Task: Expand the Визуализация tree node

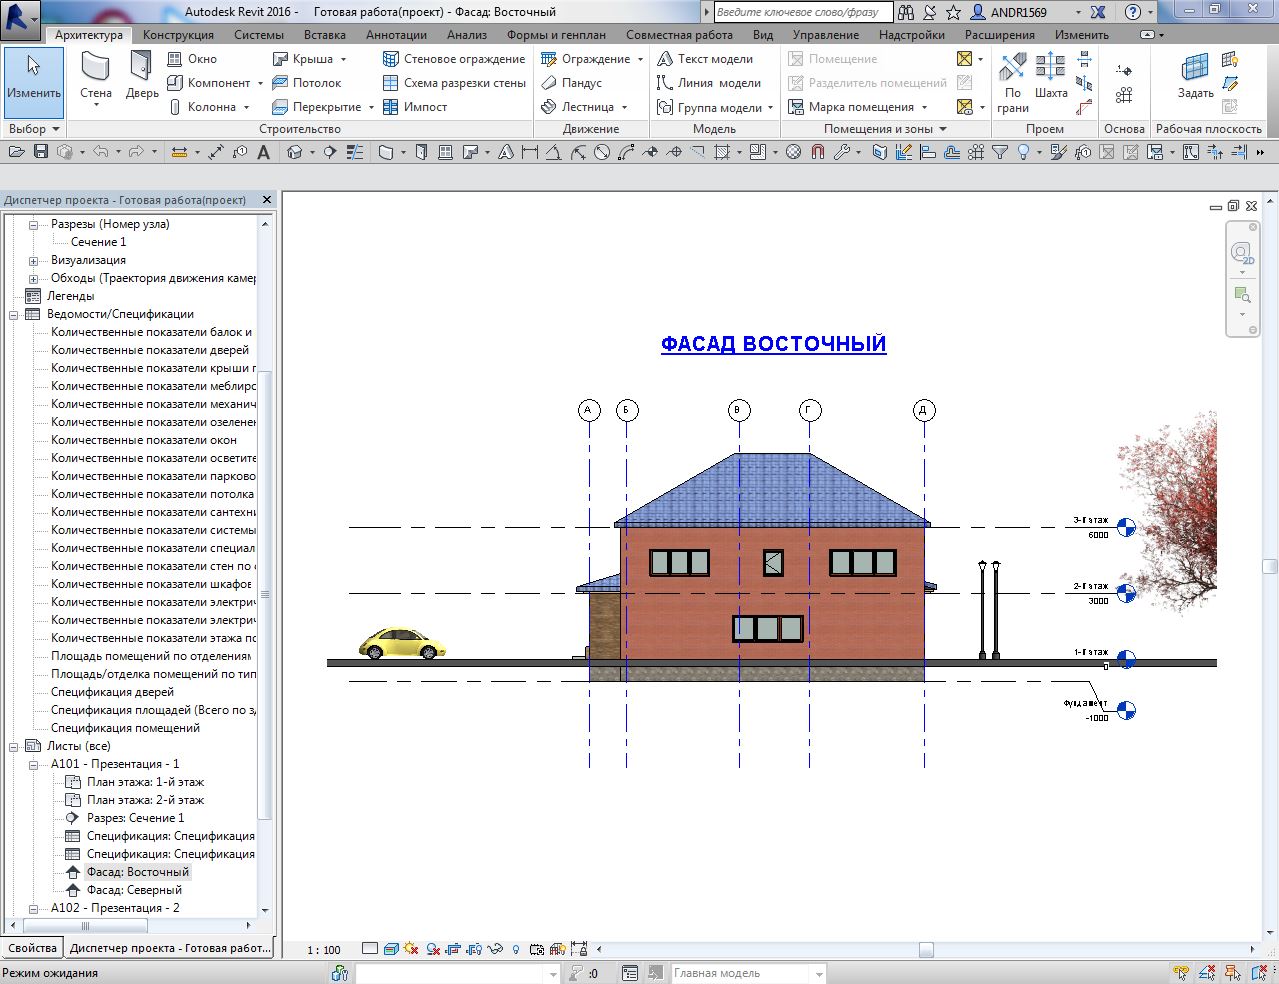Action: pos(33,261)
